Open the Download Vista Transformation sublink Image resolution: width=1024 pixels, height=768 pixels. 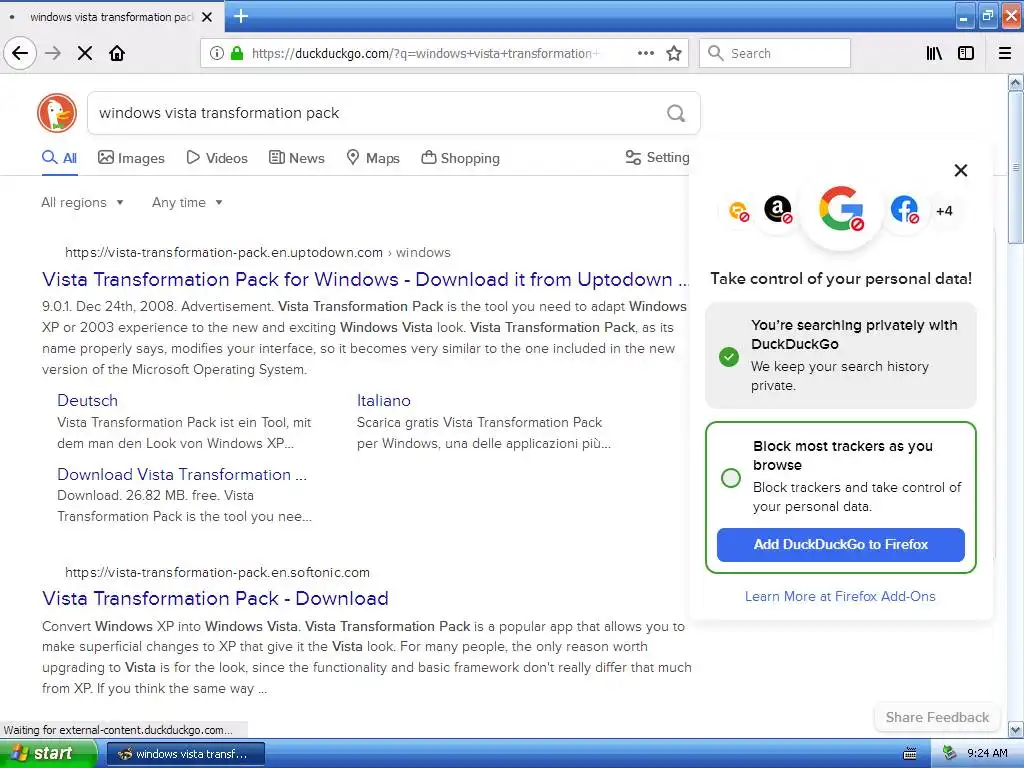point(182,474)
